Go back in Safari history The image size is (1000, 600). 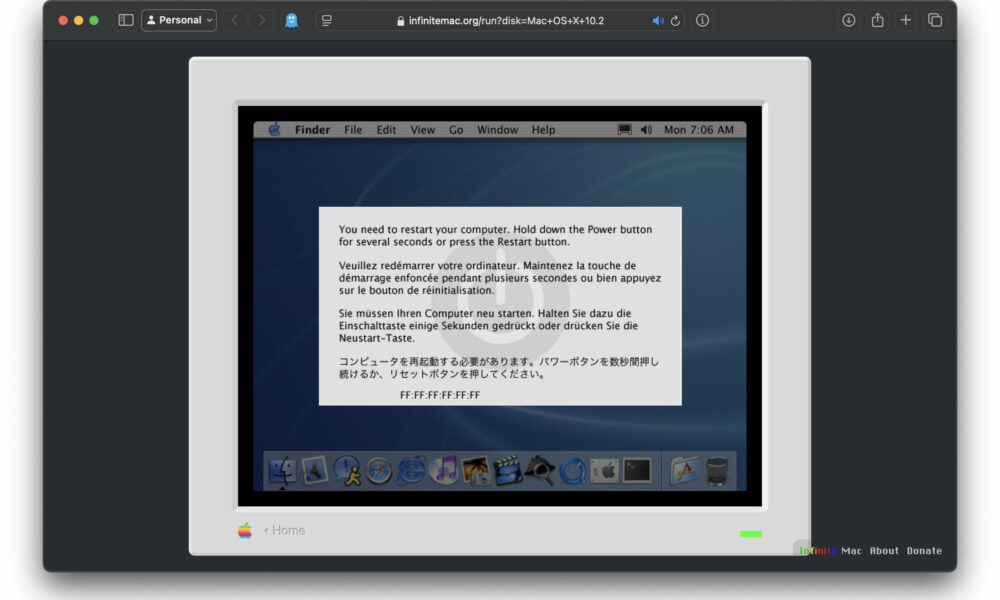click(x=235, y=20)
